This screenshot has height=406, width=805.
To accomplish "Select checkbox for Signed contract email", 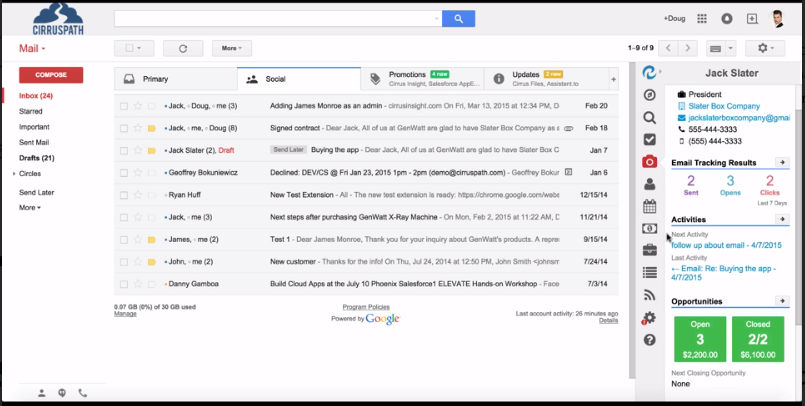I will point(124,128).
